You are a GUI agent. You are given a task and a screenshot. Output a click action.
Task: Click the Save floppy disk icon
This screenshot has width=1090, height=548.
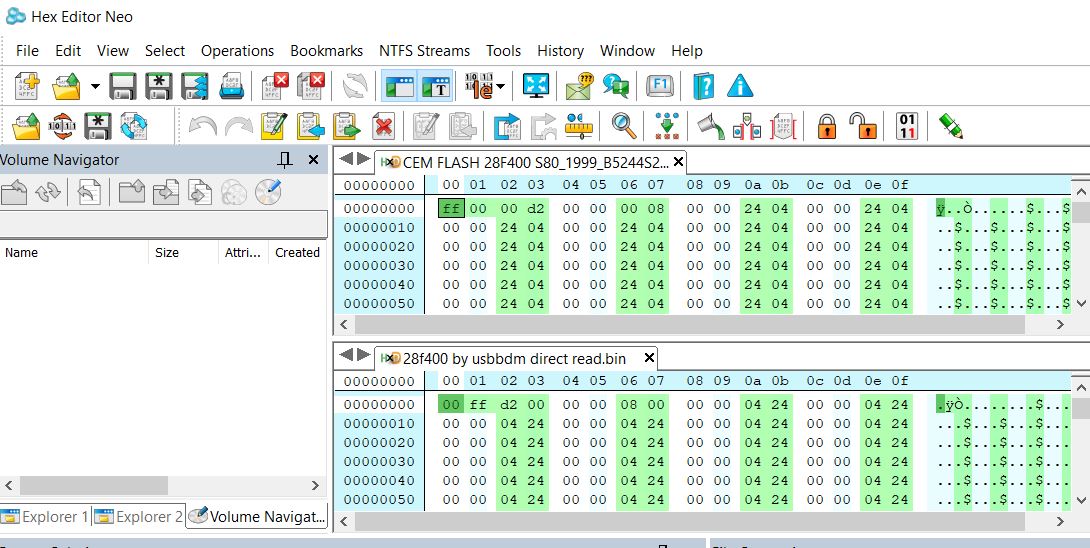tap(123, 86)
